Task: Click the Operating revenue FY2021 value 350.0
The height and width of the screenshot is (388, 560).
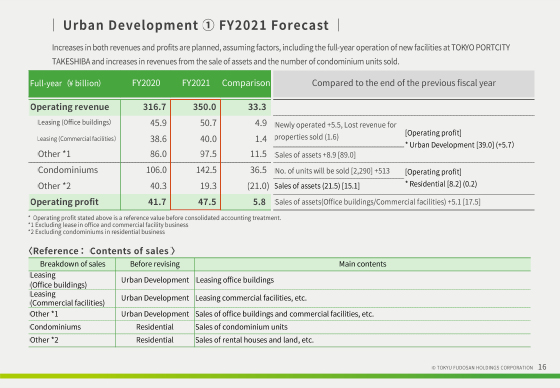Action: tap(205, 107)
